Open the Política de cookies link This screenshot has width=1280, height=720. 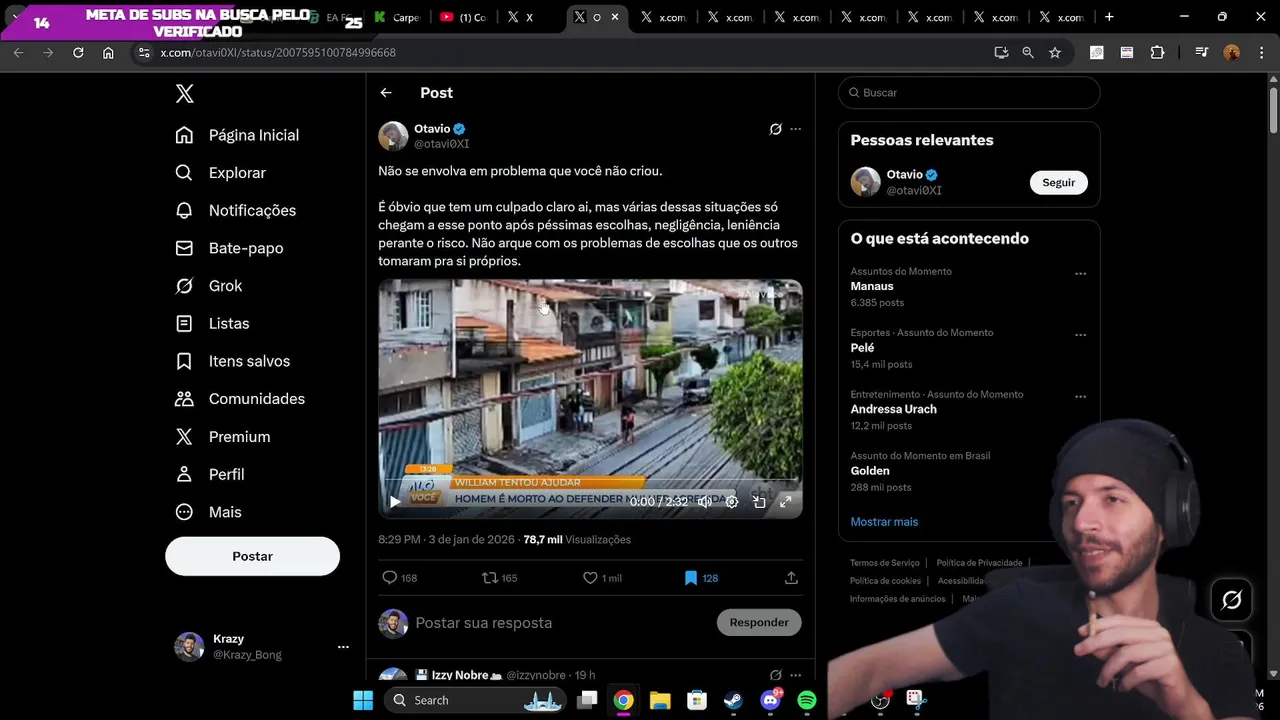pos(885,581)
